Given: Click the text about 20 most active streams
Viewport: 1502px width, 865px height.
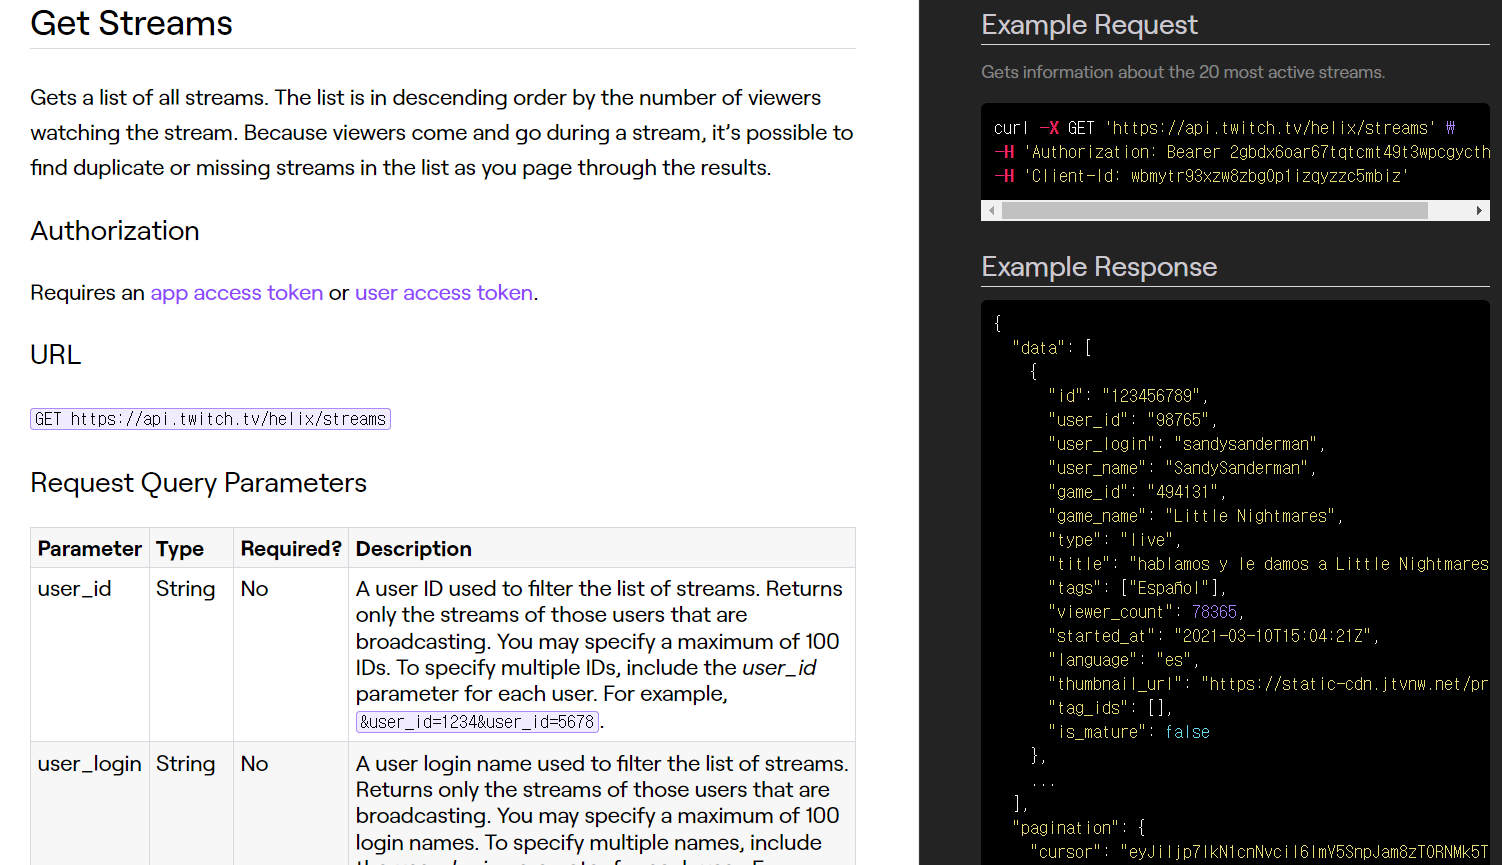Looking at the screenshot, I should (x=1183, y=72).
